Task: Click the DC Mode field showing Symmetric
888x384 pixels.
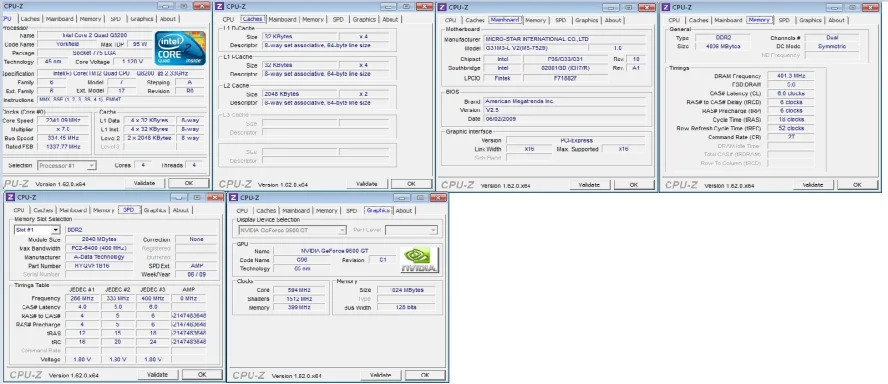Action: pyautogui.click(x=831, y=46)
